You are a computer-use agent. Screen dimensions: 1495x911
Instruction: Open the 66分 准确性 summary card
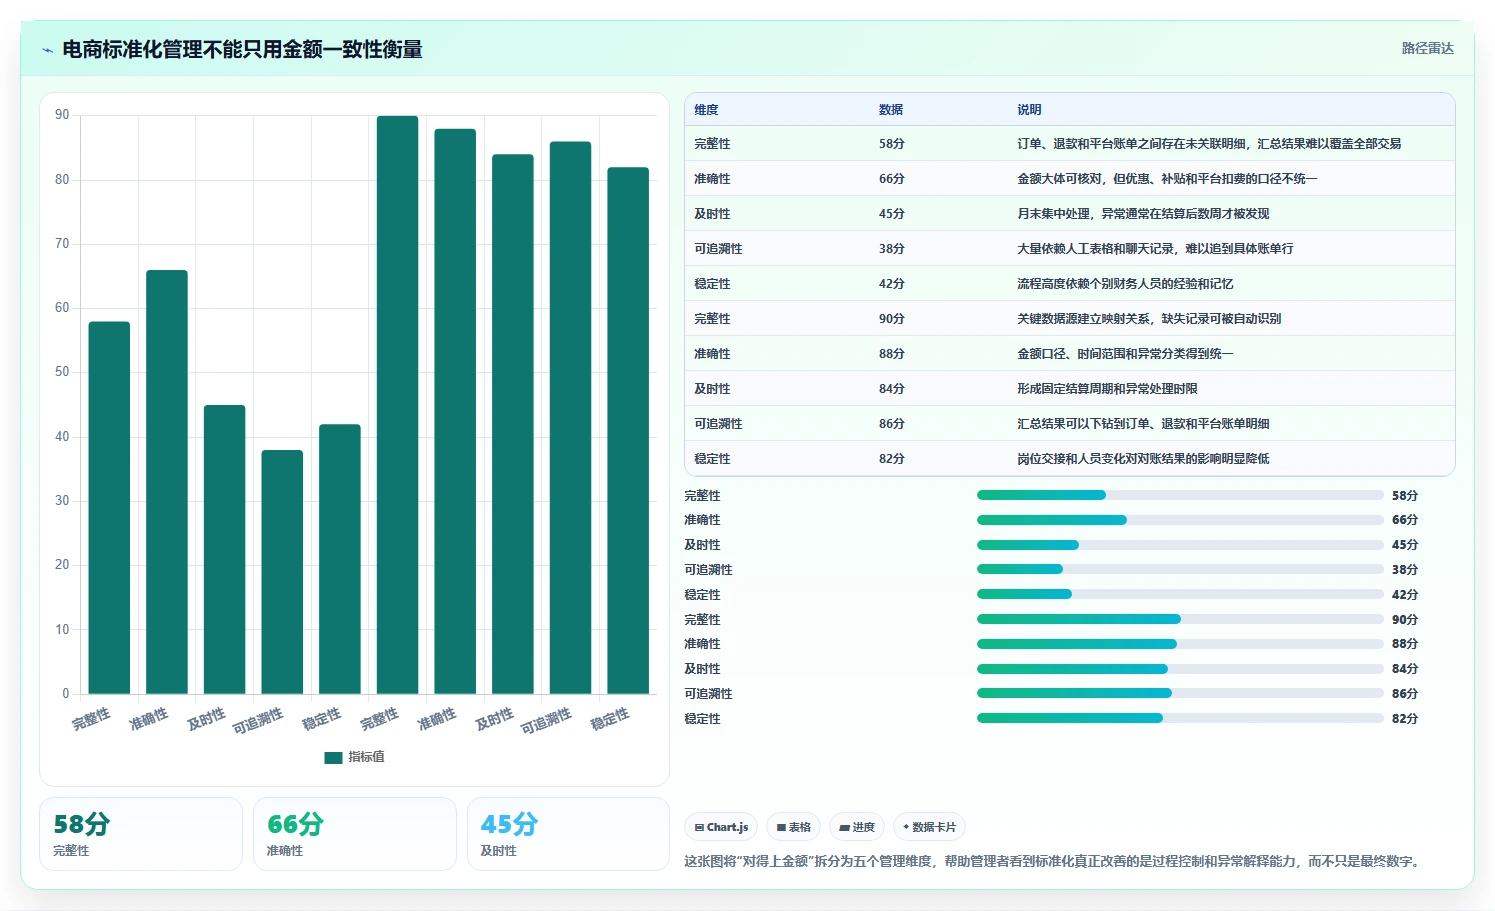(355, 834)
